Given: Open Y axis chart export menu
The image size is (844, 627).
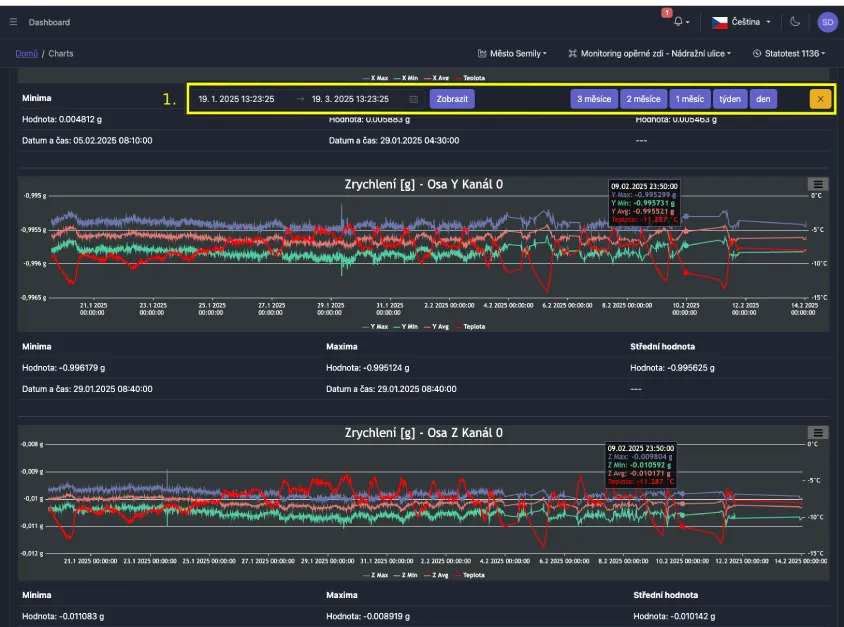Looking at the screenshot, I should pos(818,184).
